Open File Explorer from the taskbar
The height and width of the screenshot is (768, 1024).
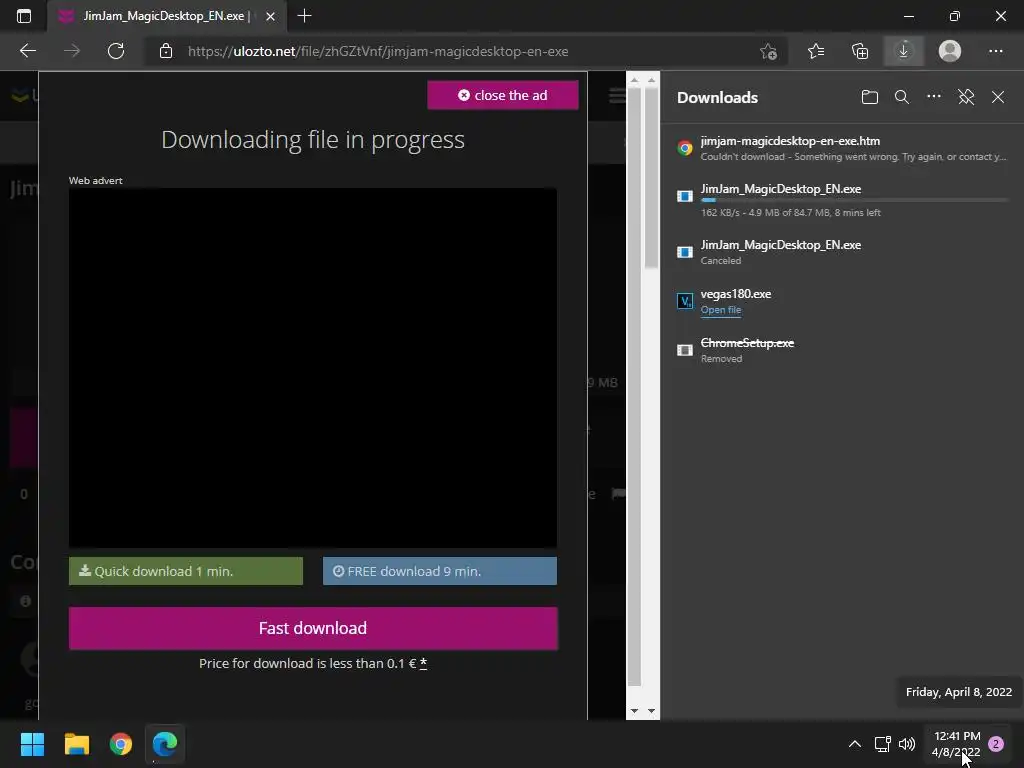pos(76,744)
